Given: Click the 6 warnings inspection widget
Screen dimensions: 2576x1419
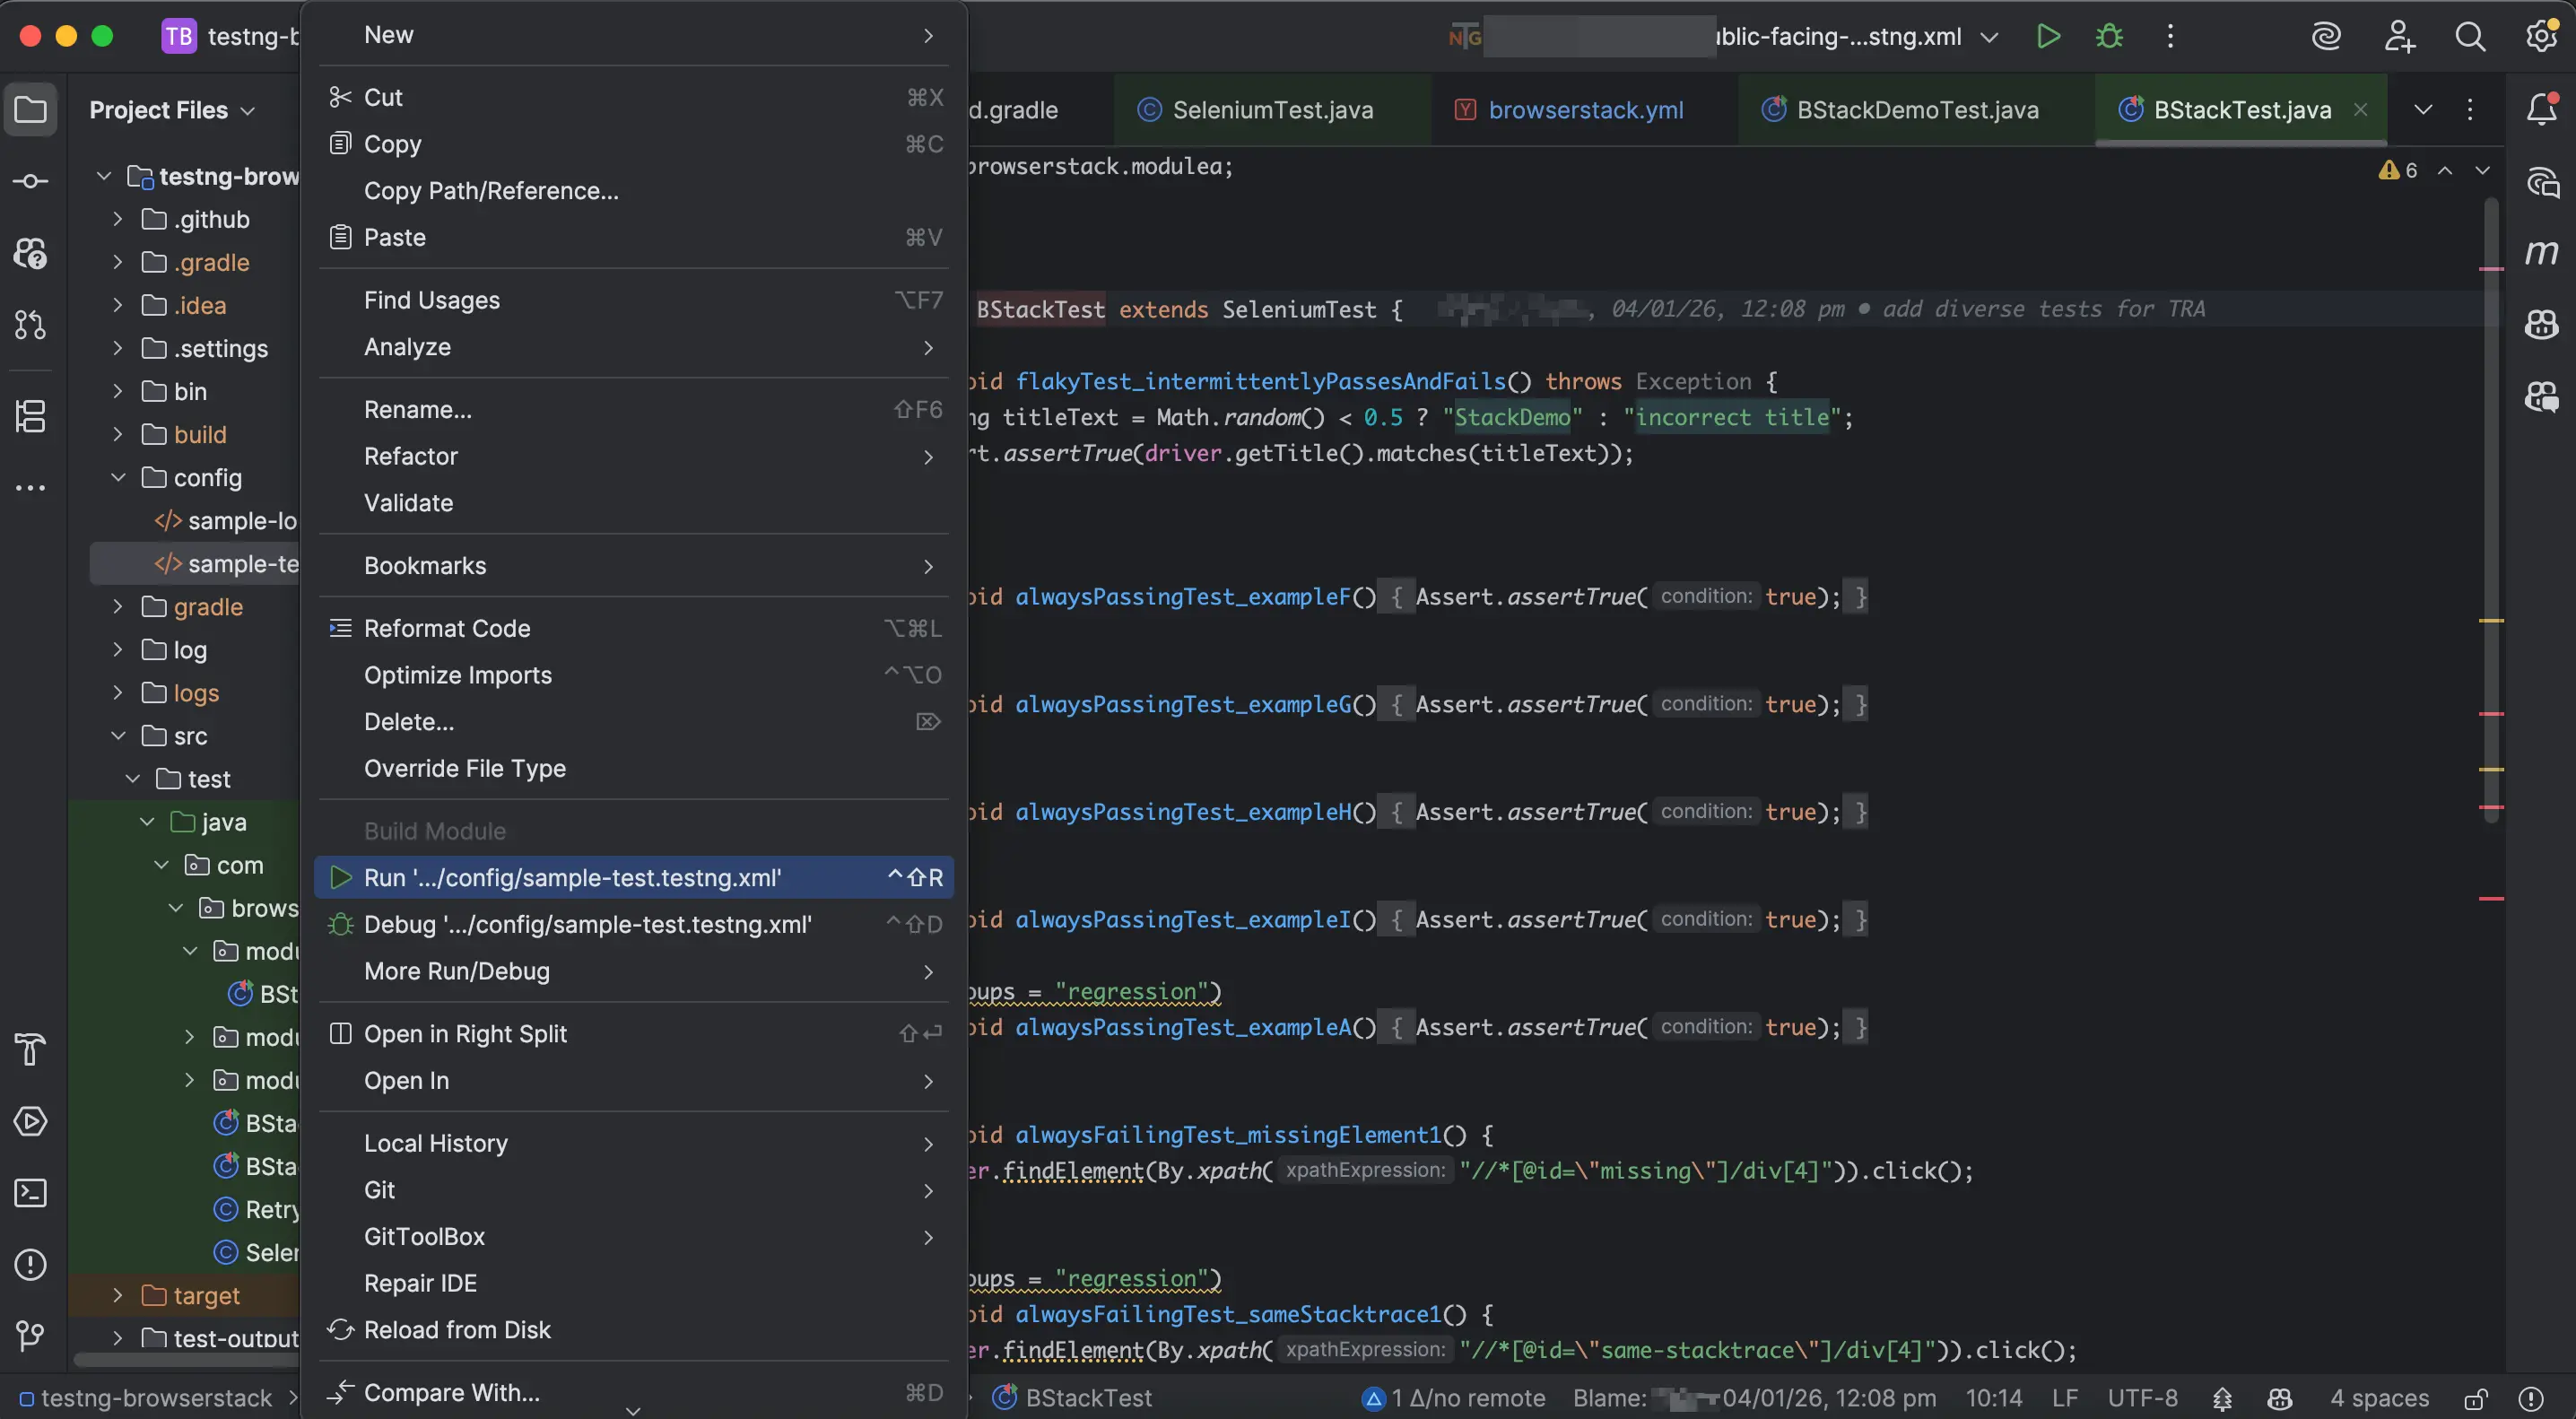Looking at the screenshot, I should pyautogui.click(x=2396, y=170).
